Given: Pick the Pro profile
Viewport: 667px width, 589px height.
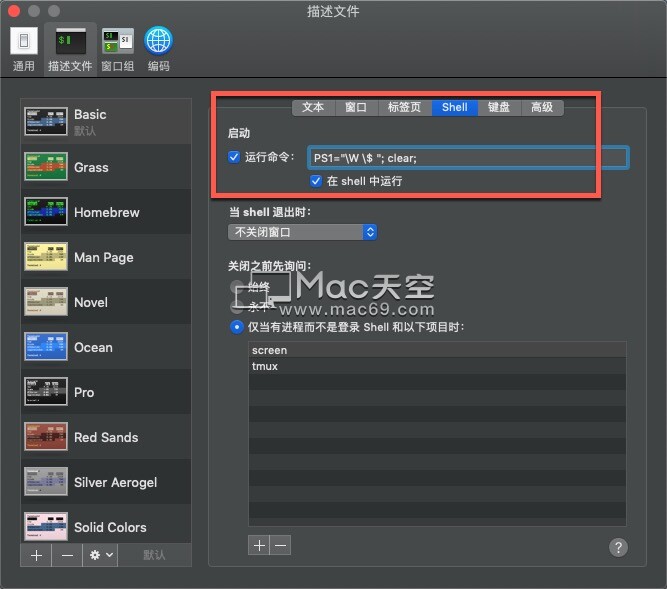Looking at the screenshot, I should point(105,392).
